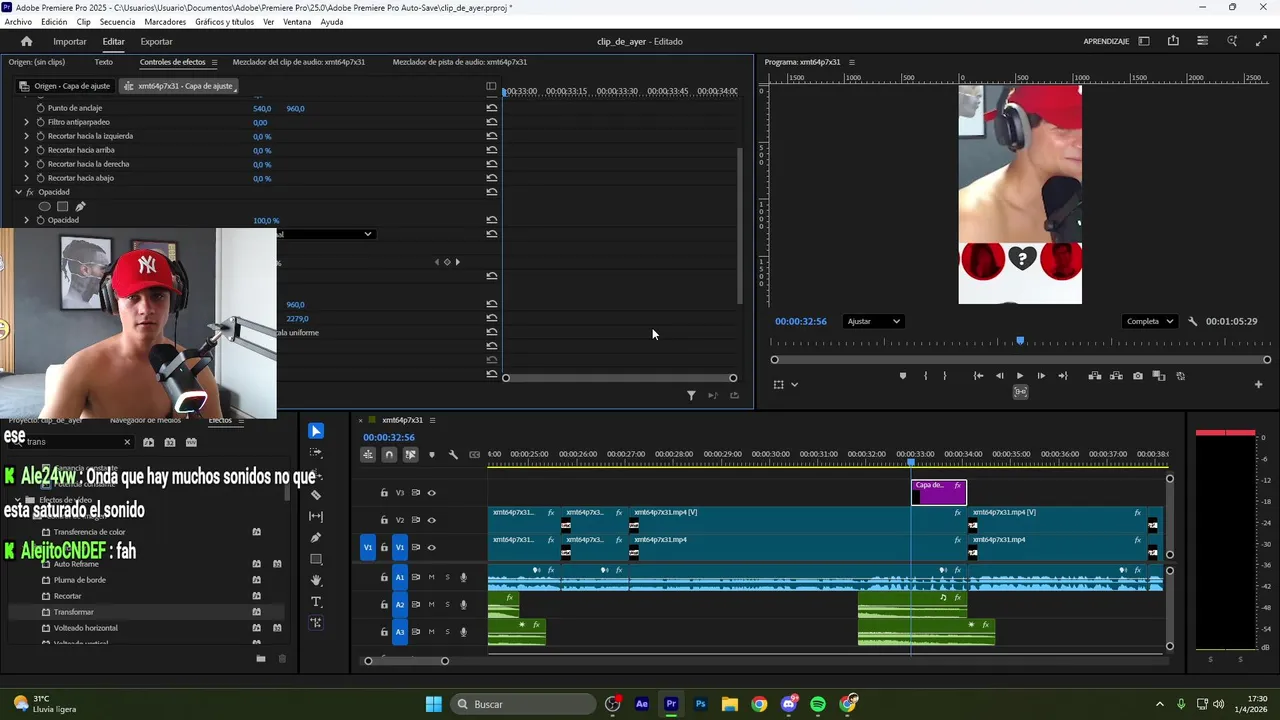Switch to the Texto panel tab
This screenshot has height=720, width=1280.
pos(103,62)
